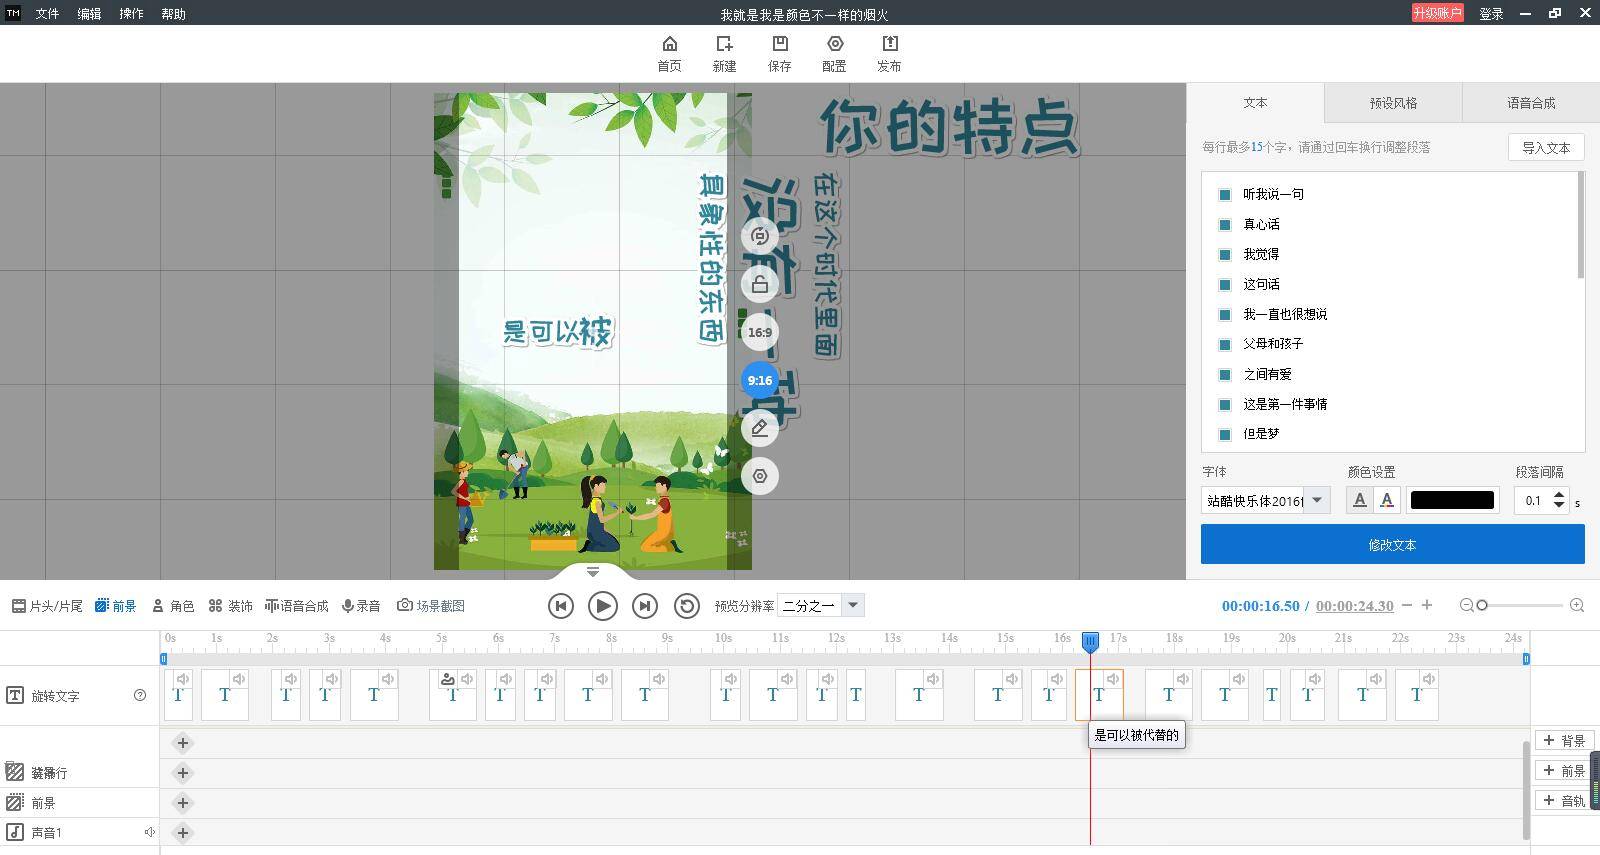Click the 修改文本 button
This screenshot has height=855, width=1600.
tap(1392, 545)
